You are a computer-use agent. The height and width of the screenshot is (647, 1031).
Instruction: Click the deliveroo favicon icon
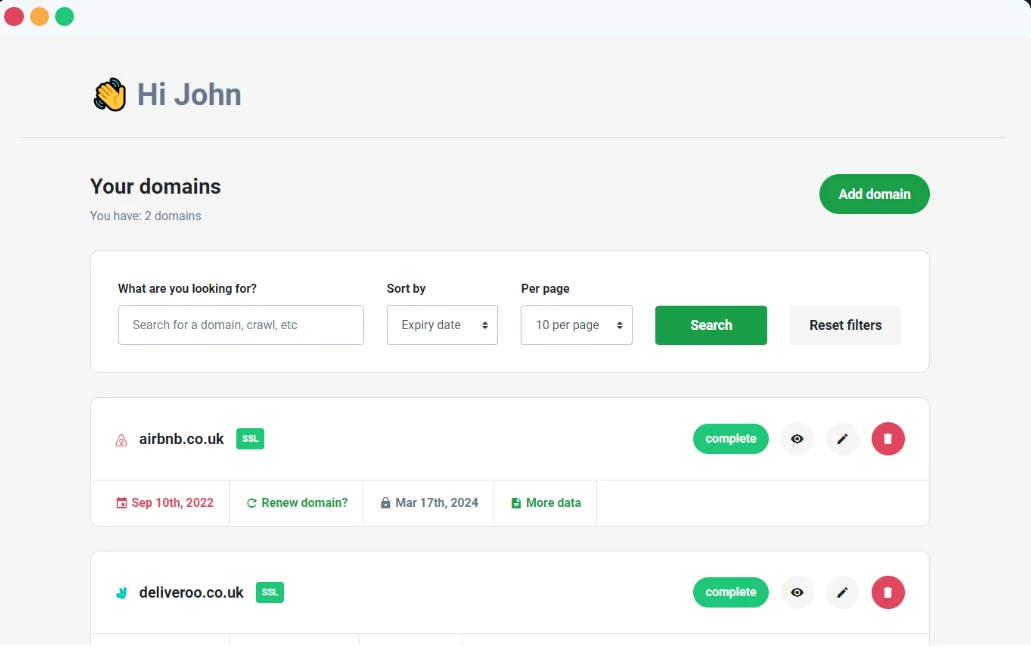pyautogui.click(x=122, y=593)
